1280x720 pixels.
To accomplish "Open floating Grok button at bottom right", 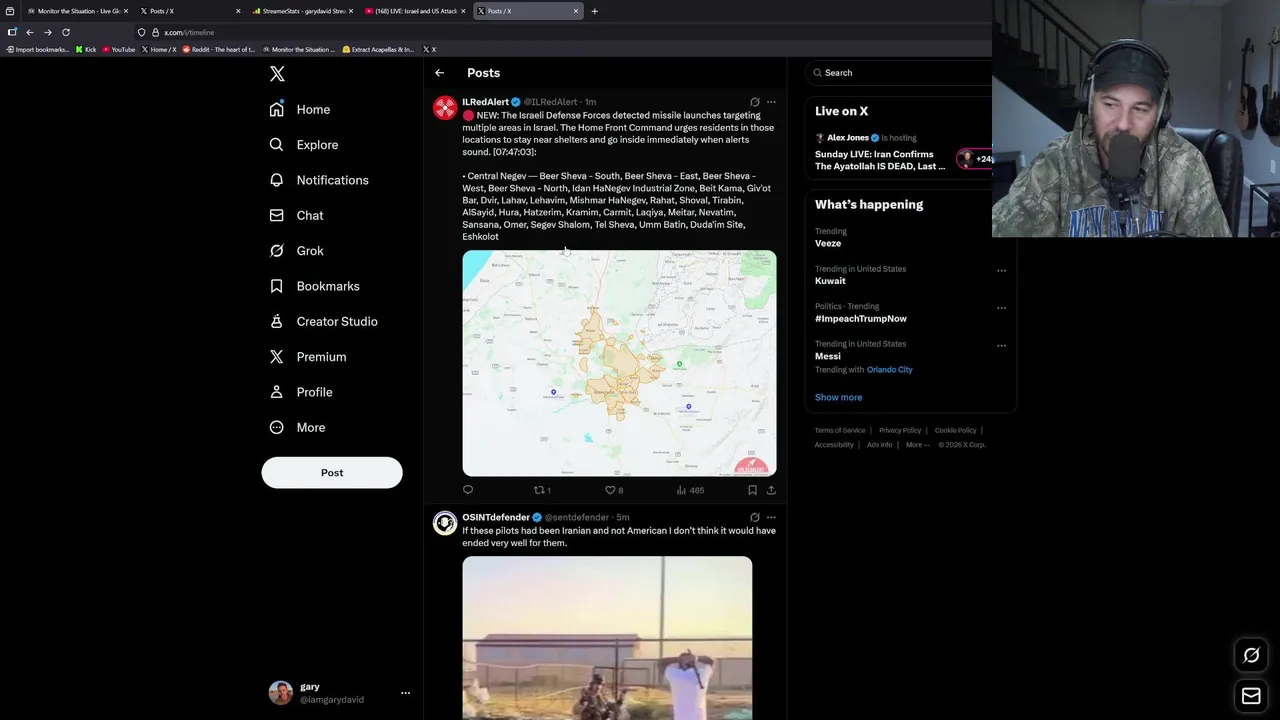I will click(x=1251, y=656).
